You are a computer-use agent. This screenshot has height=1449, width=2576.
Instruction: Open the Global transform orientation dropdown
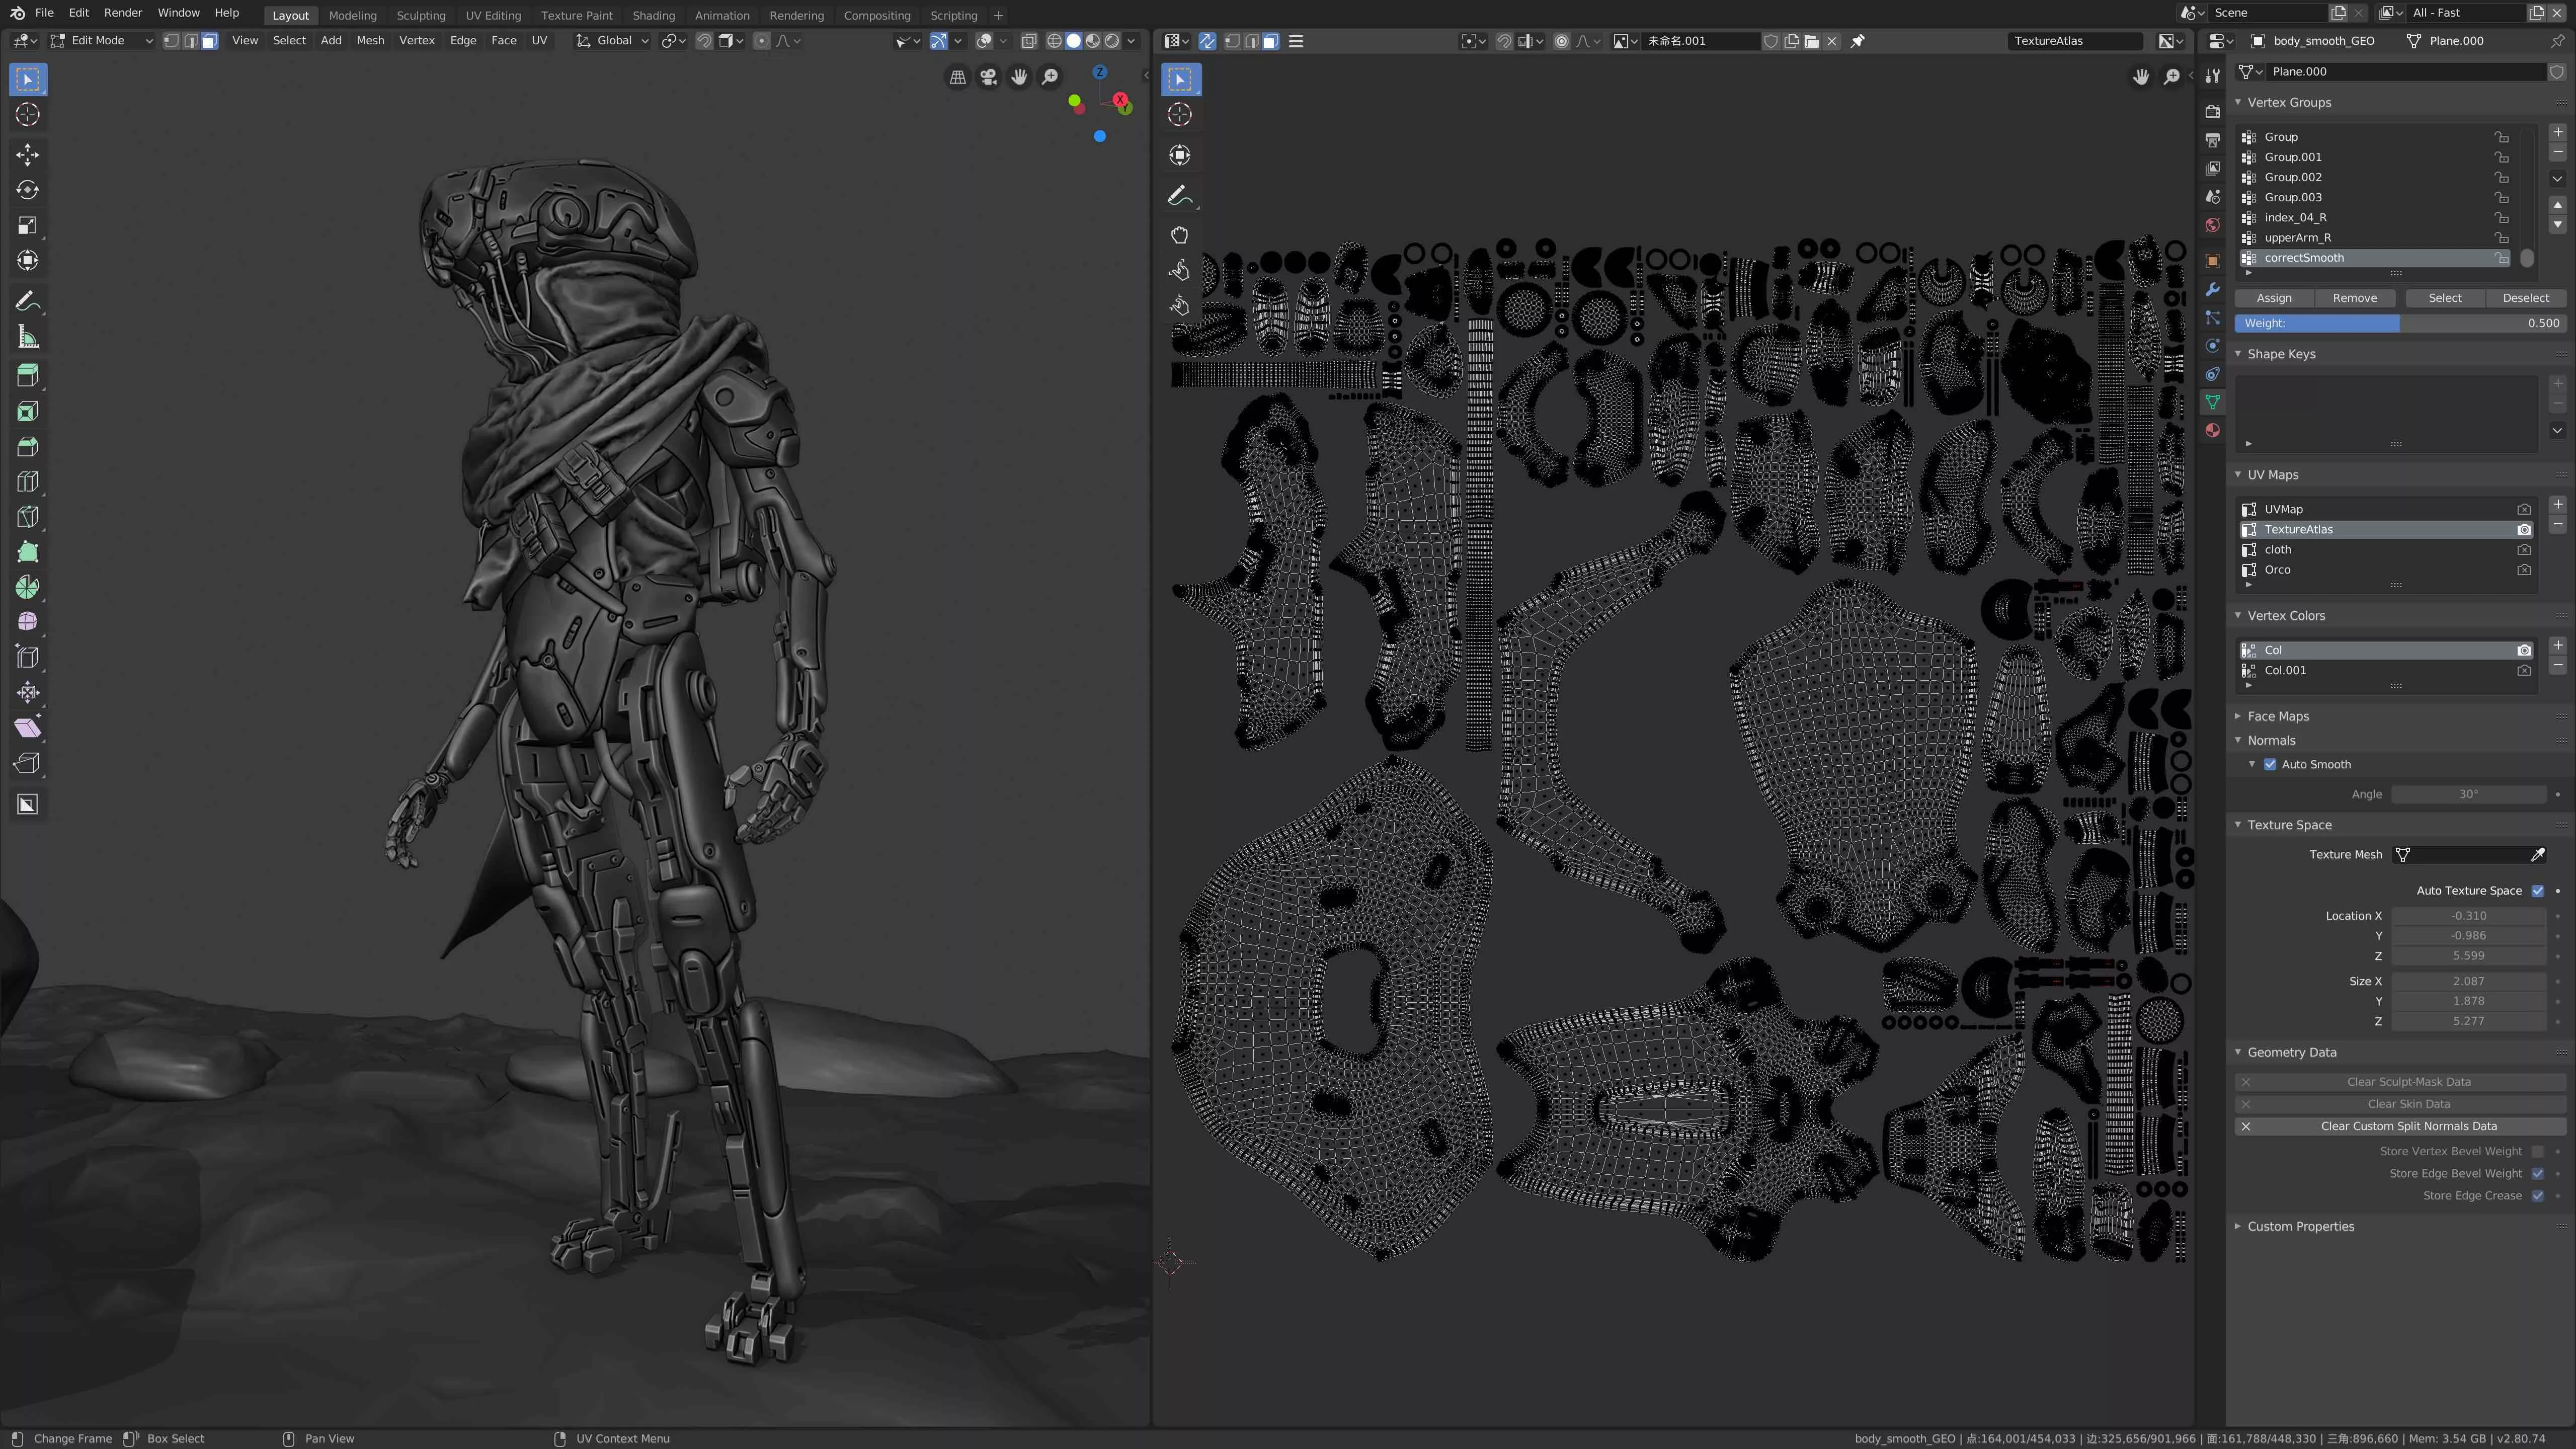click(611, 41)
